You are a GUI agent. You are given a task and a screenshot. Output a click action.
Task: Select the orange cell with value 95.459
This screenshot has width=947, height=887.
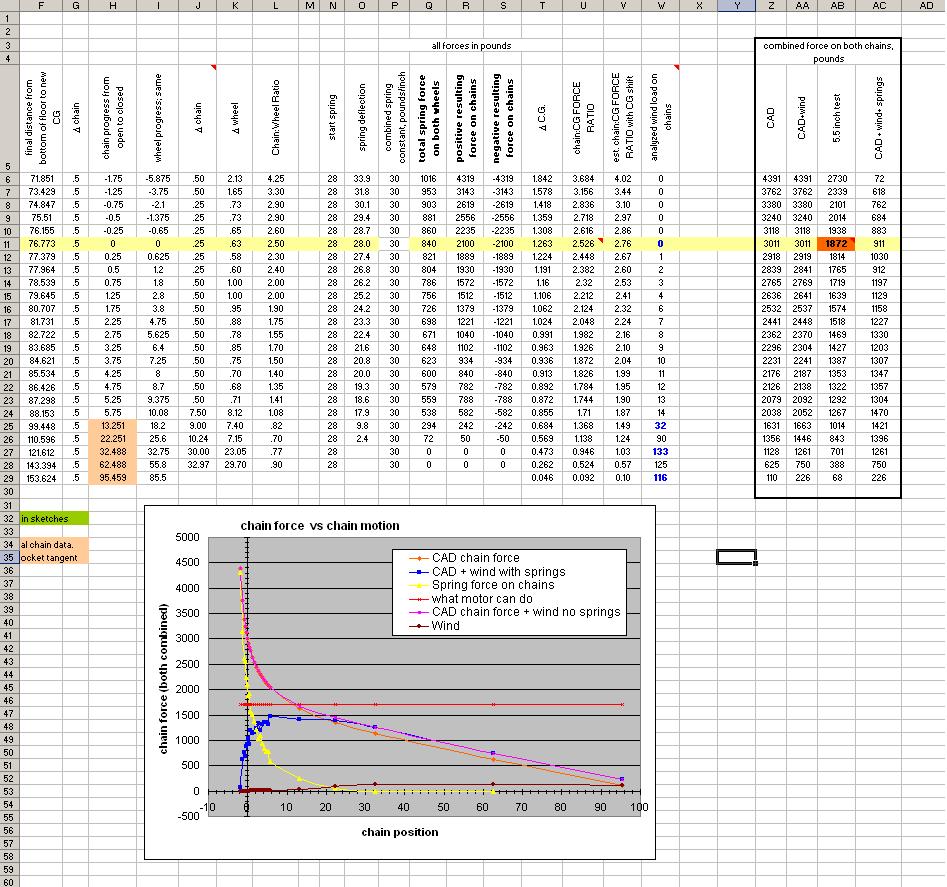pyautogui.click(x=111, y=478)
